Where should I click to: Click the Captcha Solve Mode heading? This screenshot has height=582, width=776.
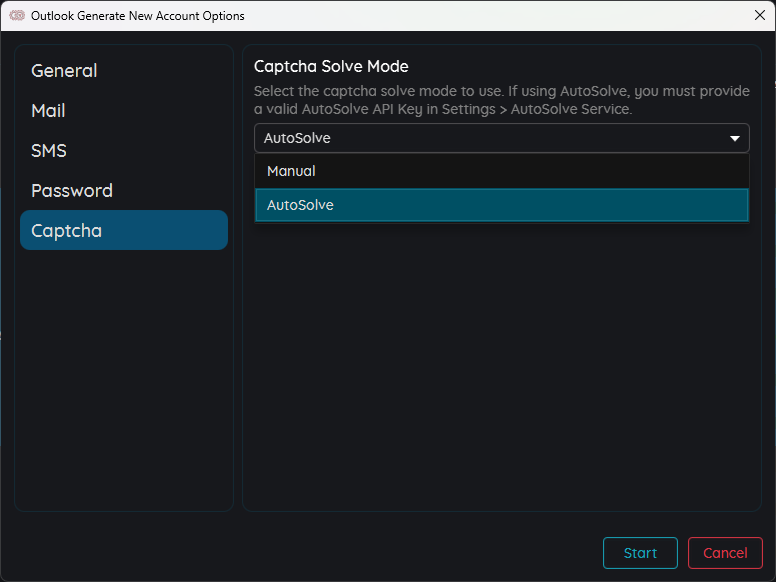(331, 66)
